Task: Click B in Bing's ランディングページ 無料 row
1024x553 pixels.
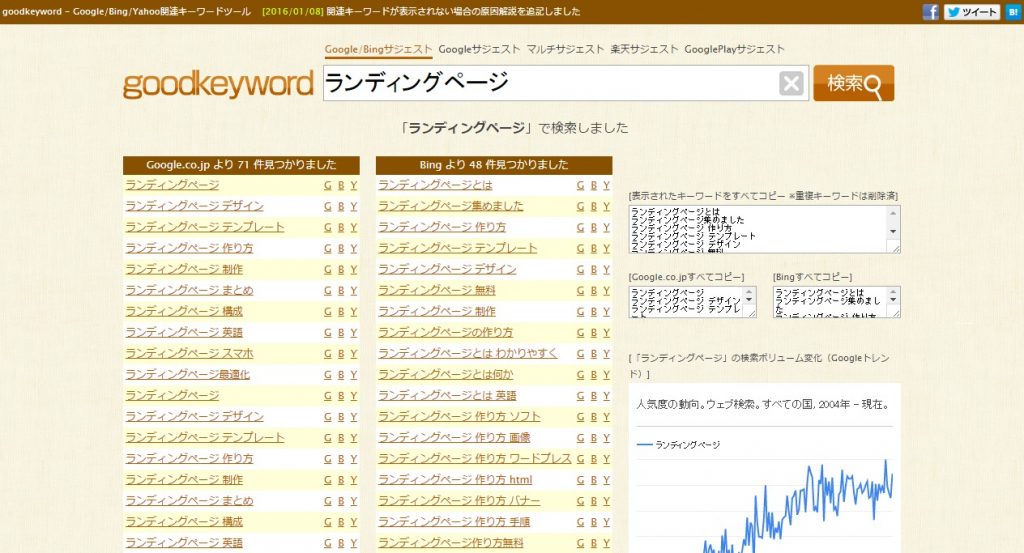Action: [x=594, y=291]
